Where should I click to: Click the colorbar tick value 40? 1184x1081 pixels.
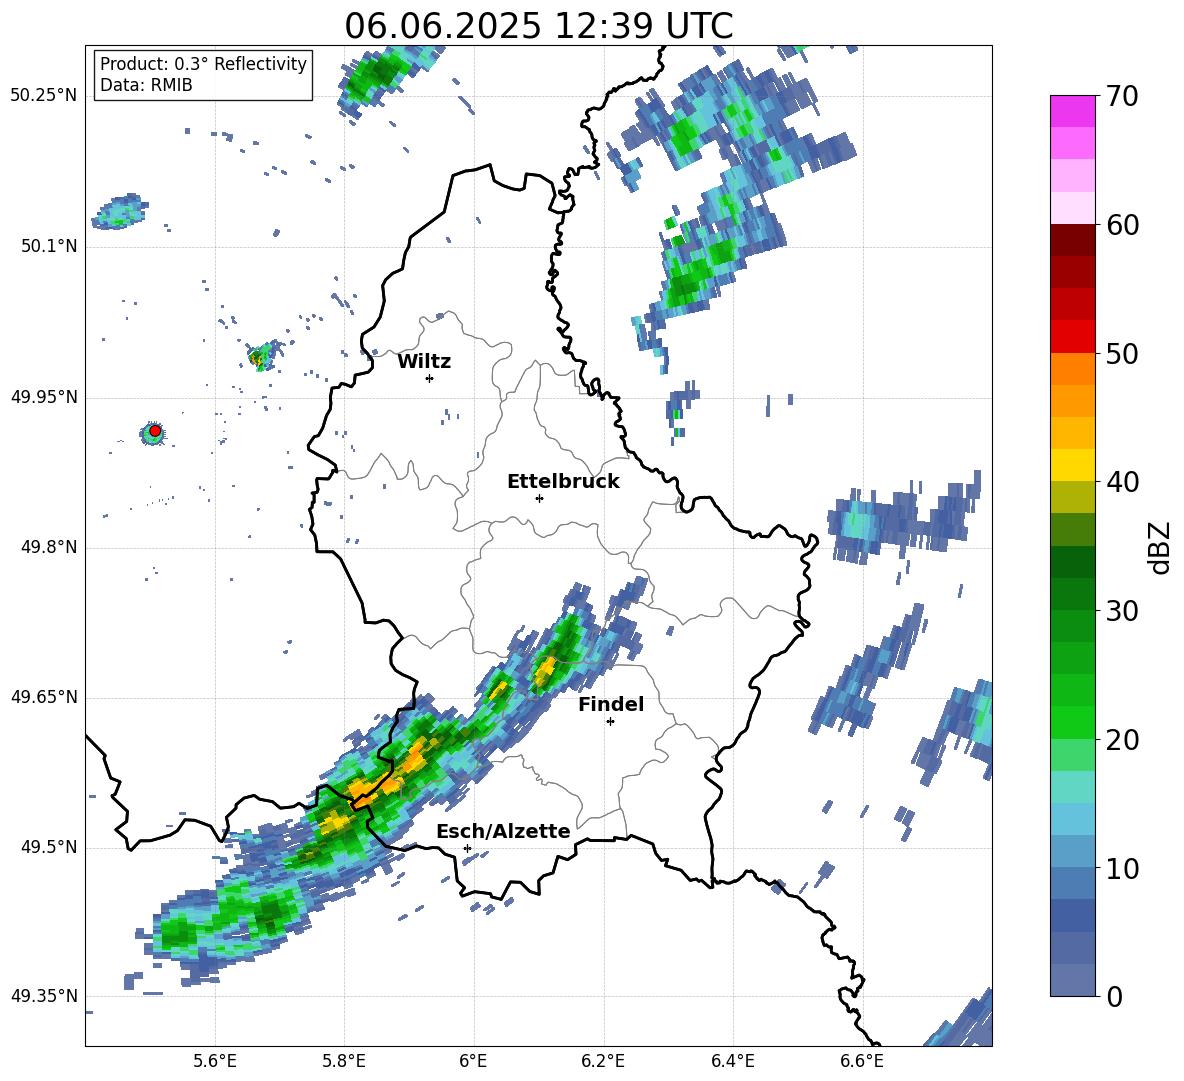1122,482
